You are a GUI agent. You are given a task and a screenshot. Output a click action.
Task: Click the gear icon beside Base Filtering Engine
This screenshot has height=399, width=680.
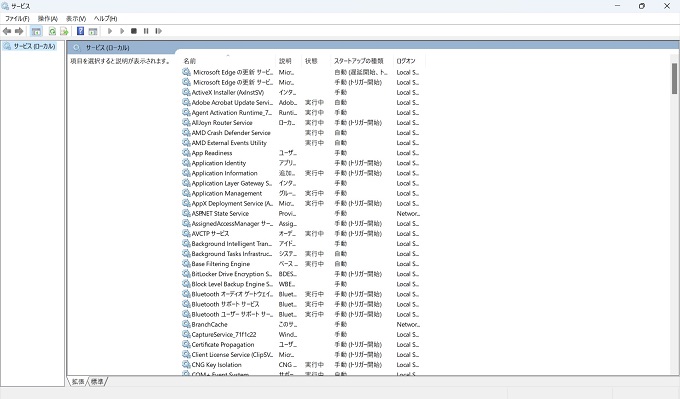coord(186,264)
